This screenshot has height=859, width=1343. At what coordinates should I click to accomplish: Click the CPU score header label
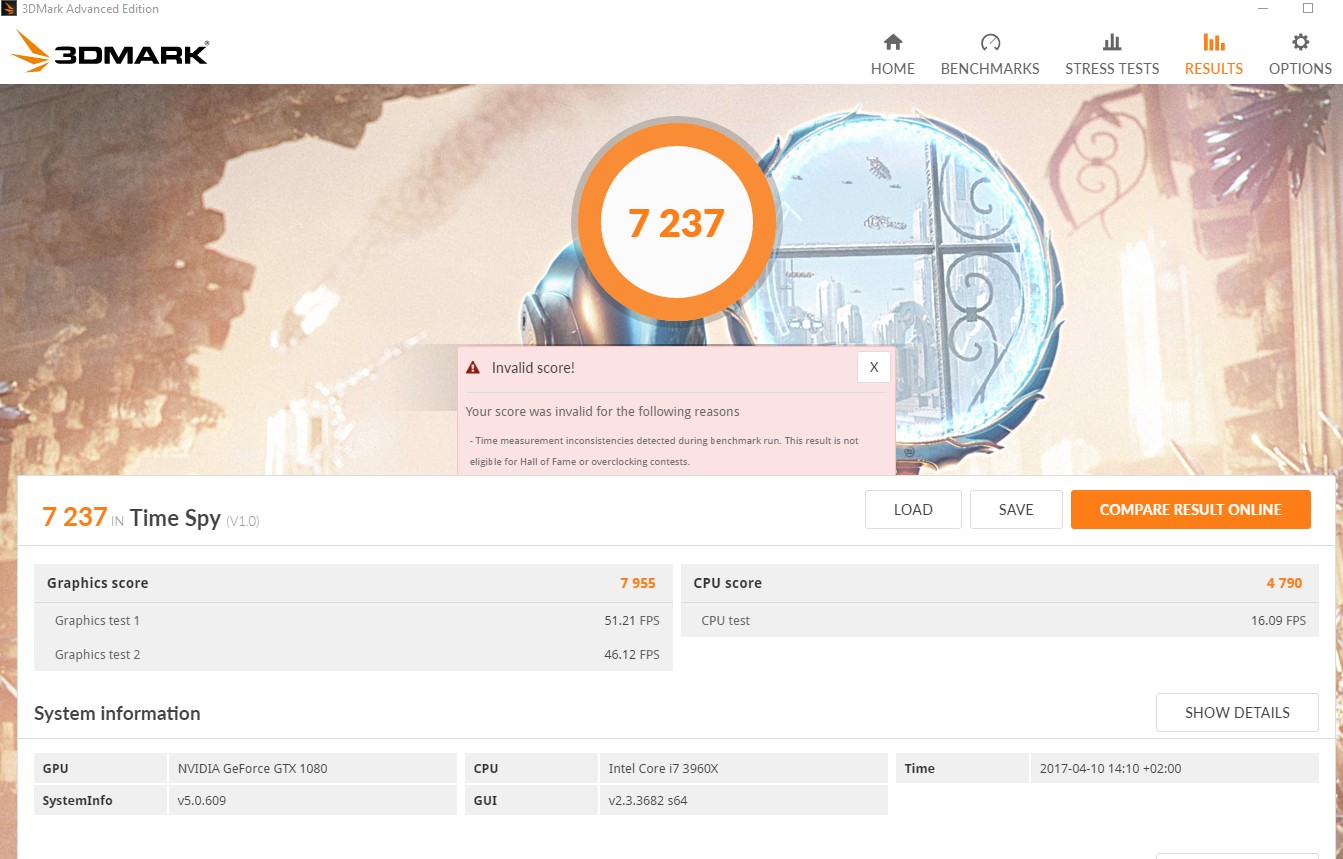[727, 583]
